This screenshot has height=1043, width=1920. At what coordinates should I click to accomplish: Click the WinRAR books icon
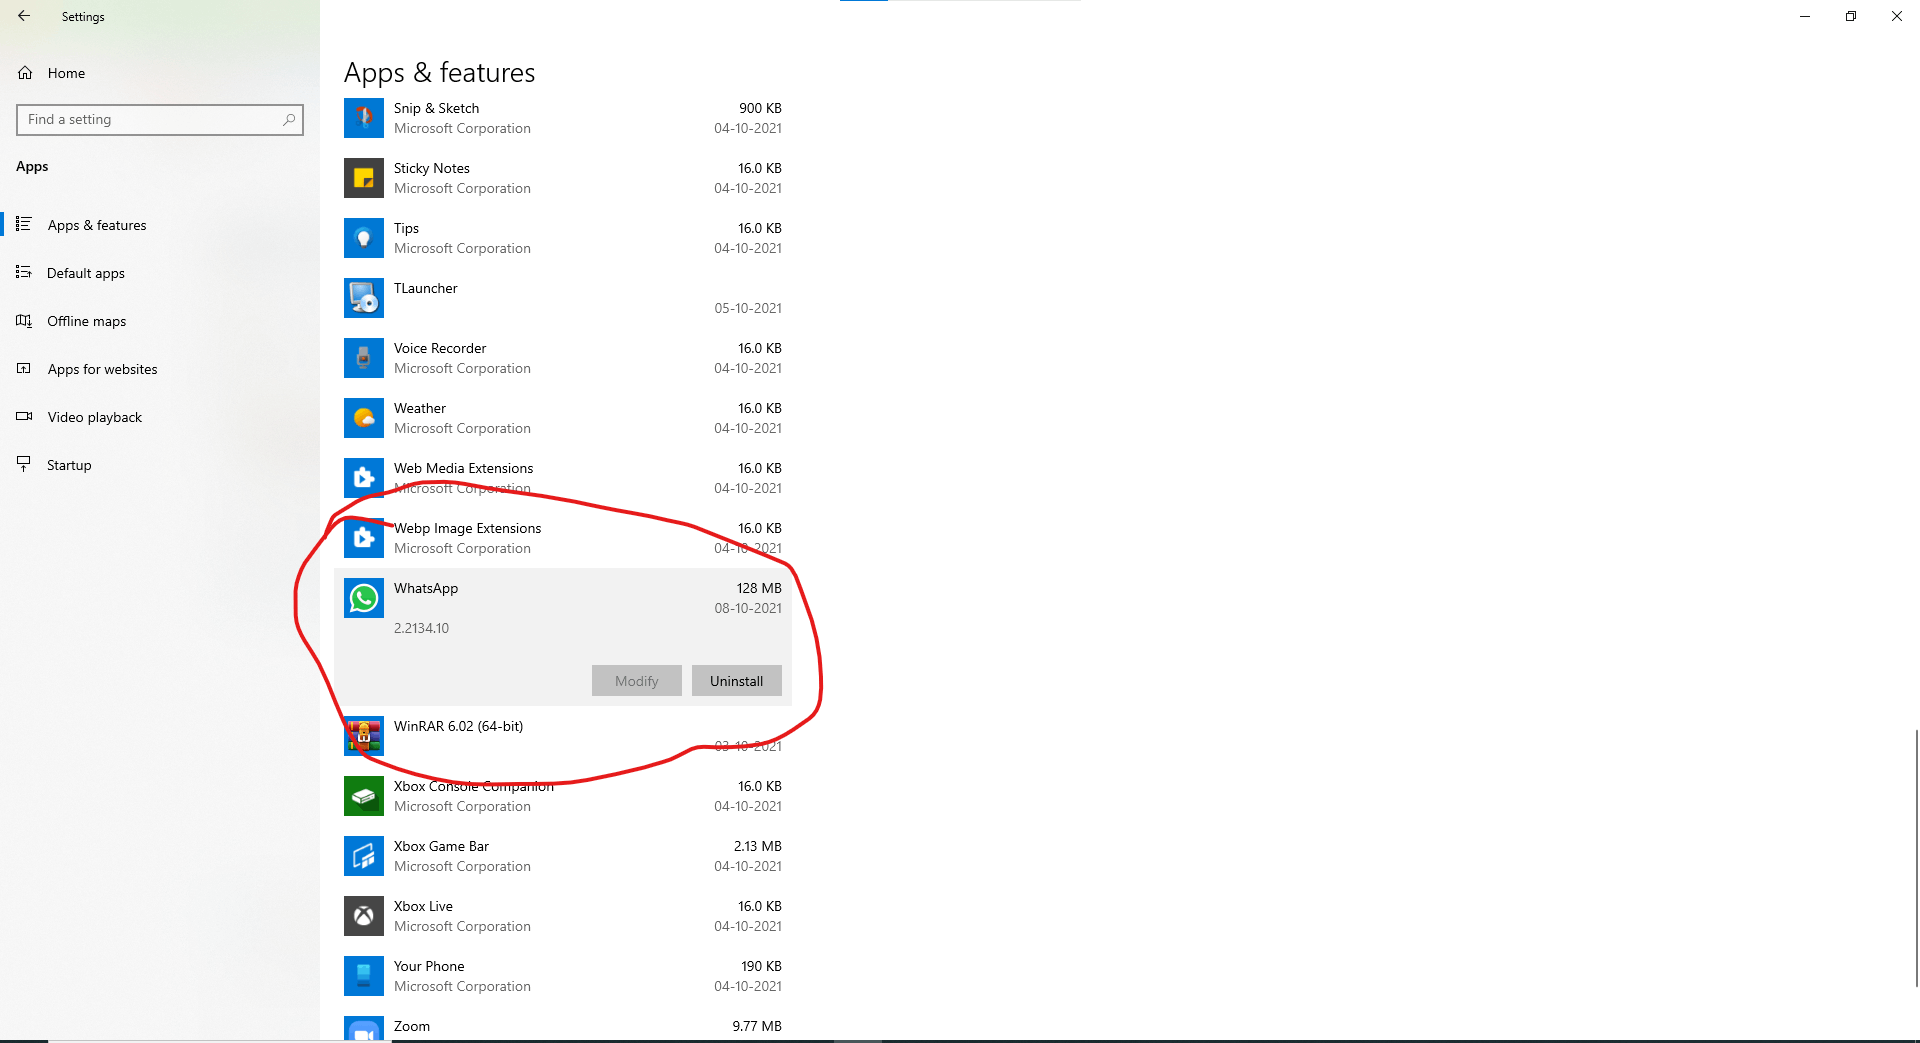pos(364,736)
